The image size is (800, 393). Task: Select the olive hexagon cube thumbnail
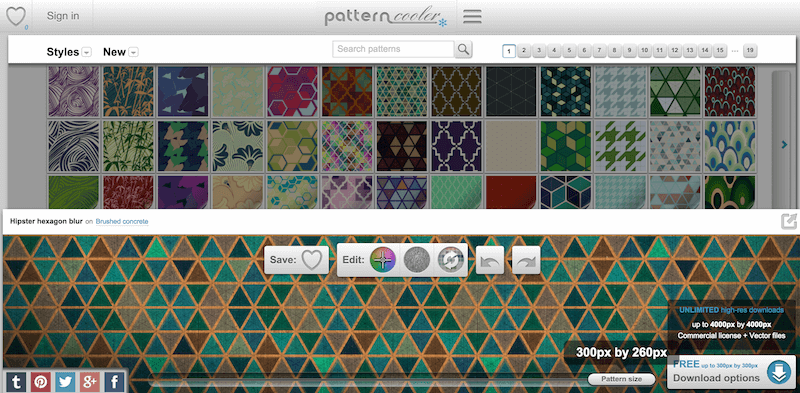point(292,146)
